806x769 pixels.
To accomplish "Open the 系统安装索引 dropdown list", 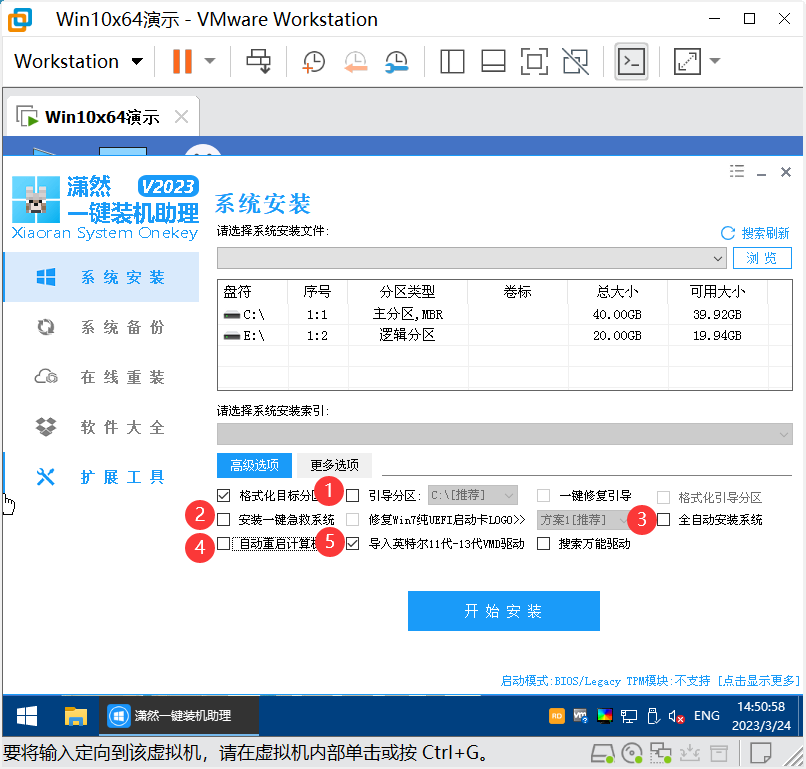I will pyautogui.click(x=783, y=434).
